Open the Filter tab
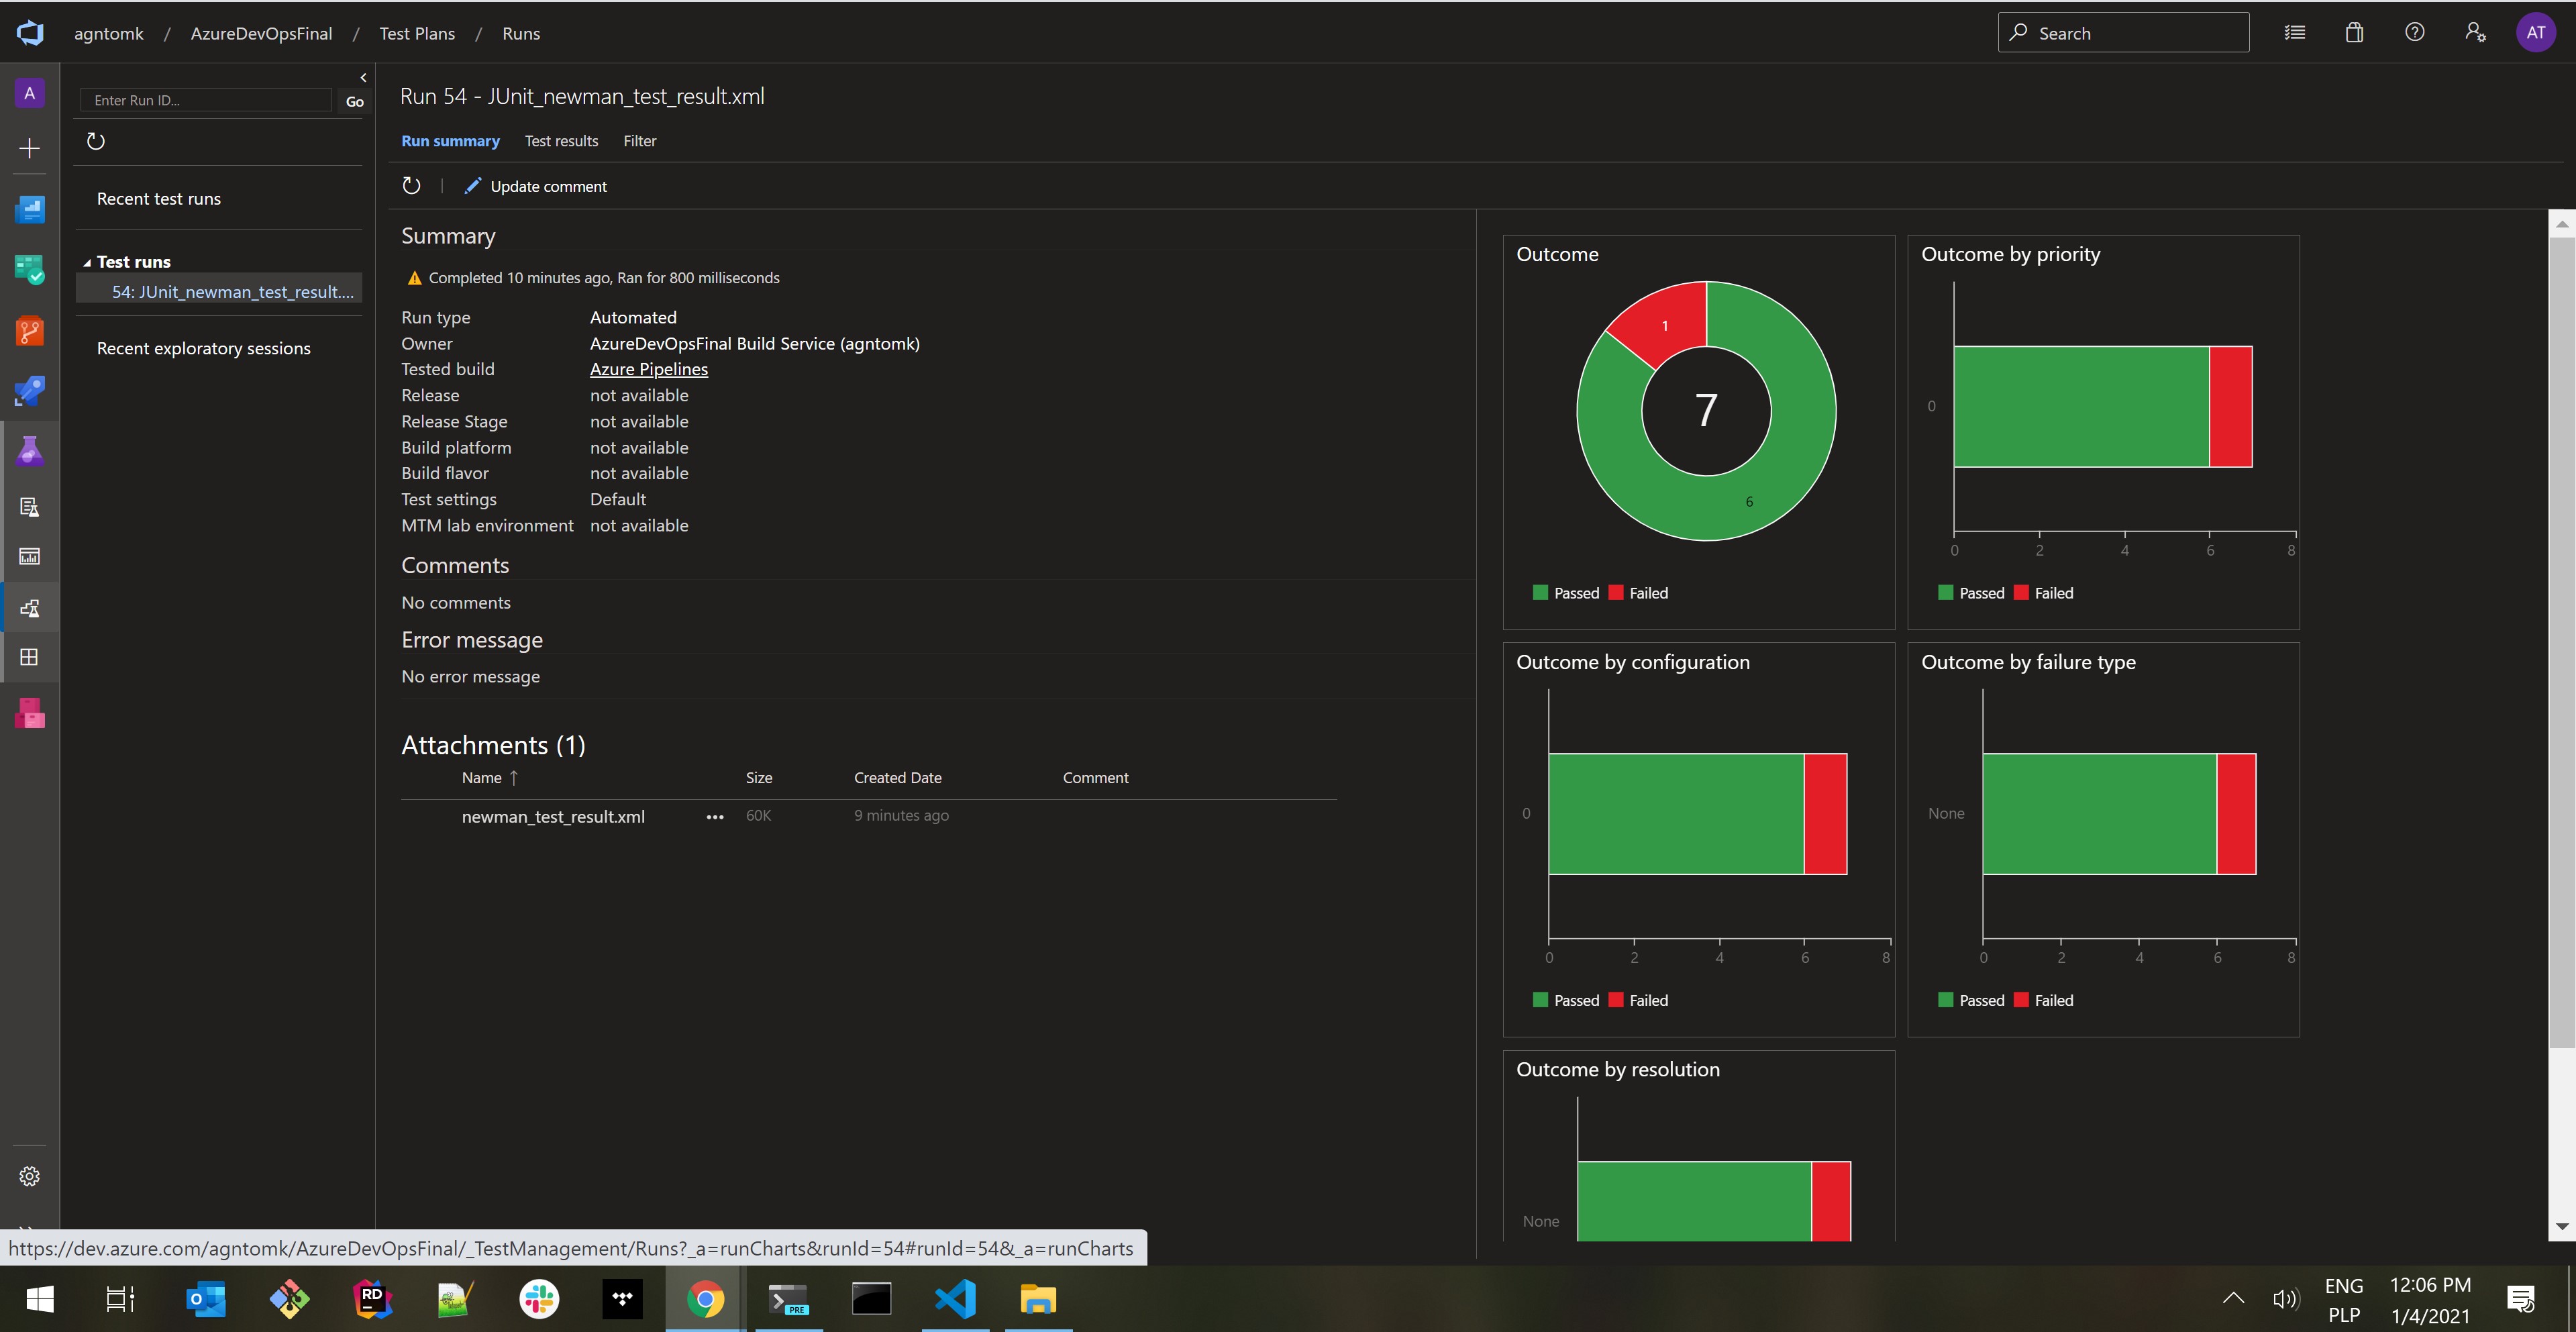Image resolution: width=2576 pixels, height=1332 pixels. (640, 141)
